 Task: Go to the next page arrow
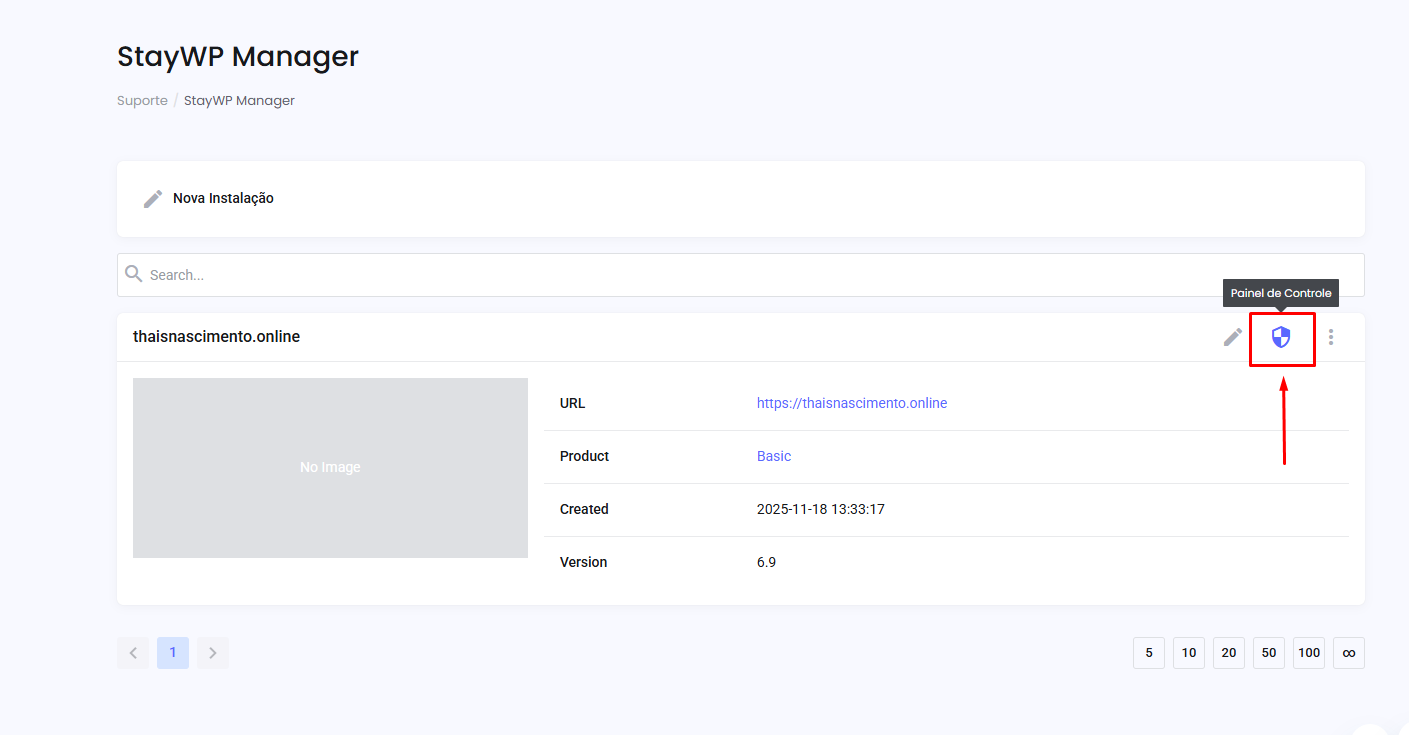212,652
